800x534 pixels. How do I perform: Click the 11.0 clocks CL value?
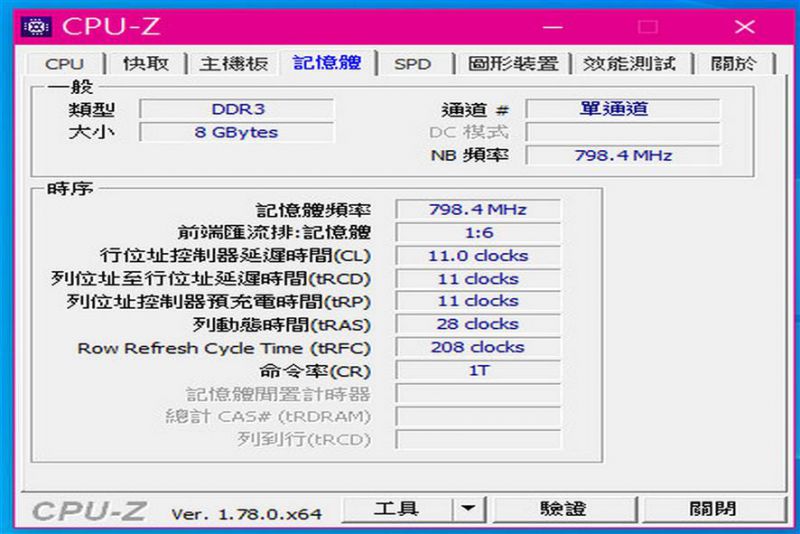(478, 256)
